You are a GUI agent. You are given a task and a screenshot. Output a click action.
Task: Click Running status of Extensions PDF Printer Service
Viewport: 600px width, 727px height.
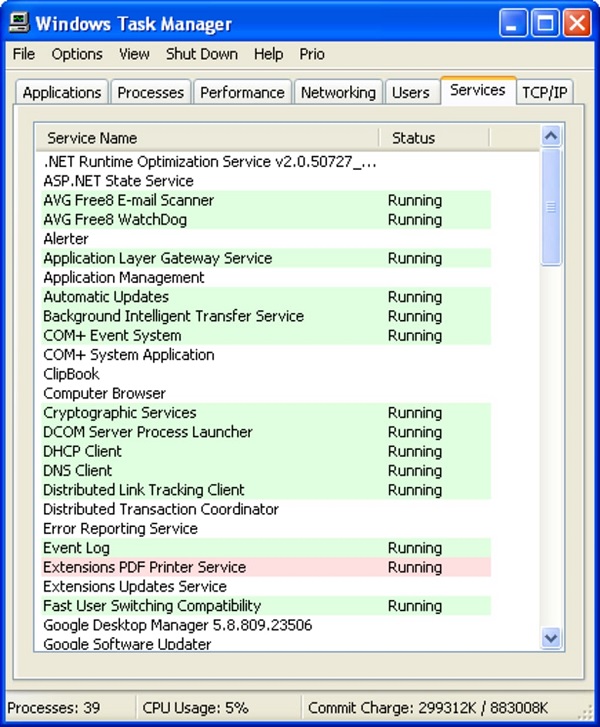(x=415, y=568)
